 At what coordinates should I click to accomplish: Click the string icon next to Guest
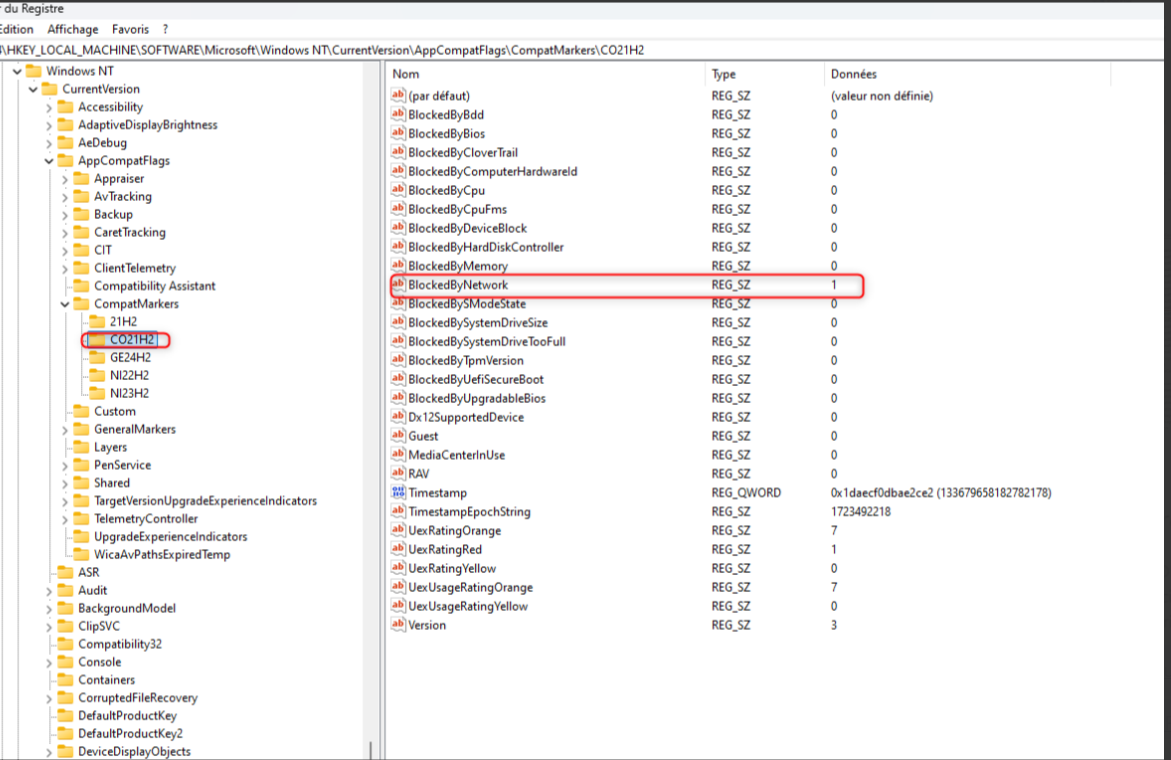tap(398, 436)
